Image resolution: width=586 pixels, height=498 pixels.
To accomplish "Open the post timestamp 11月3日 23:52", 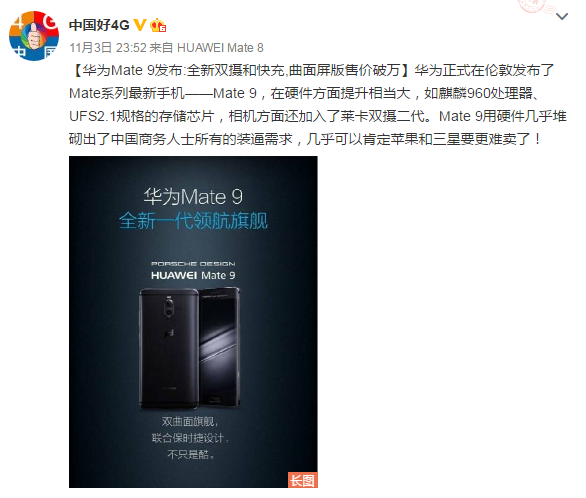I will (x=108, y=48).
